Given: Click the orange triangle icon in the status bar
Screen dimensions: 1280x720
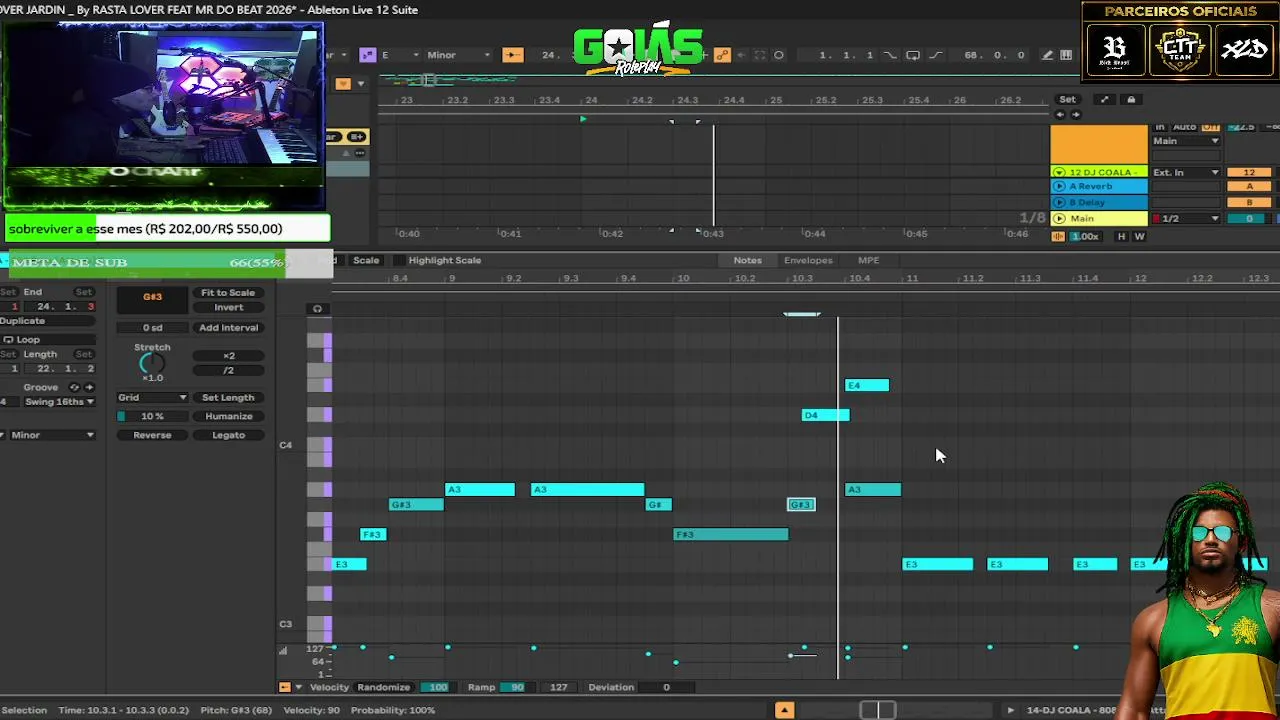Looking at the screenshot, I should [784, 710].
